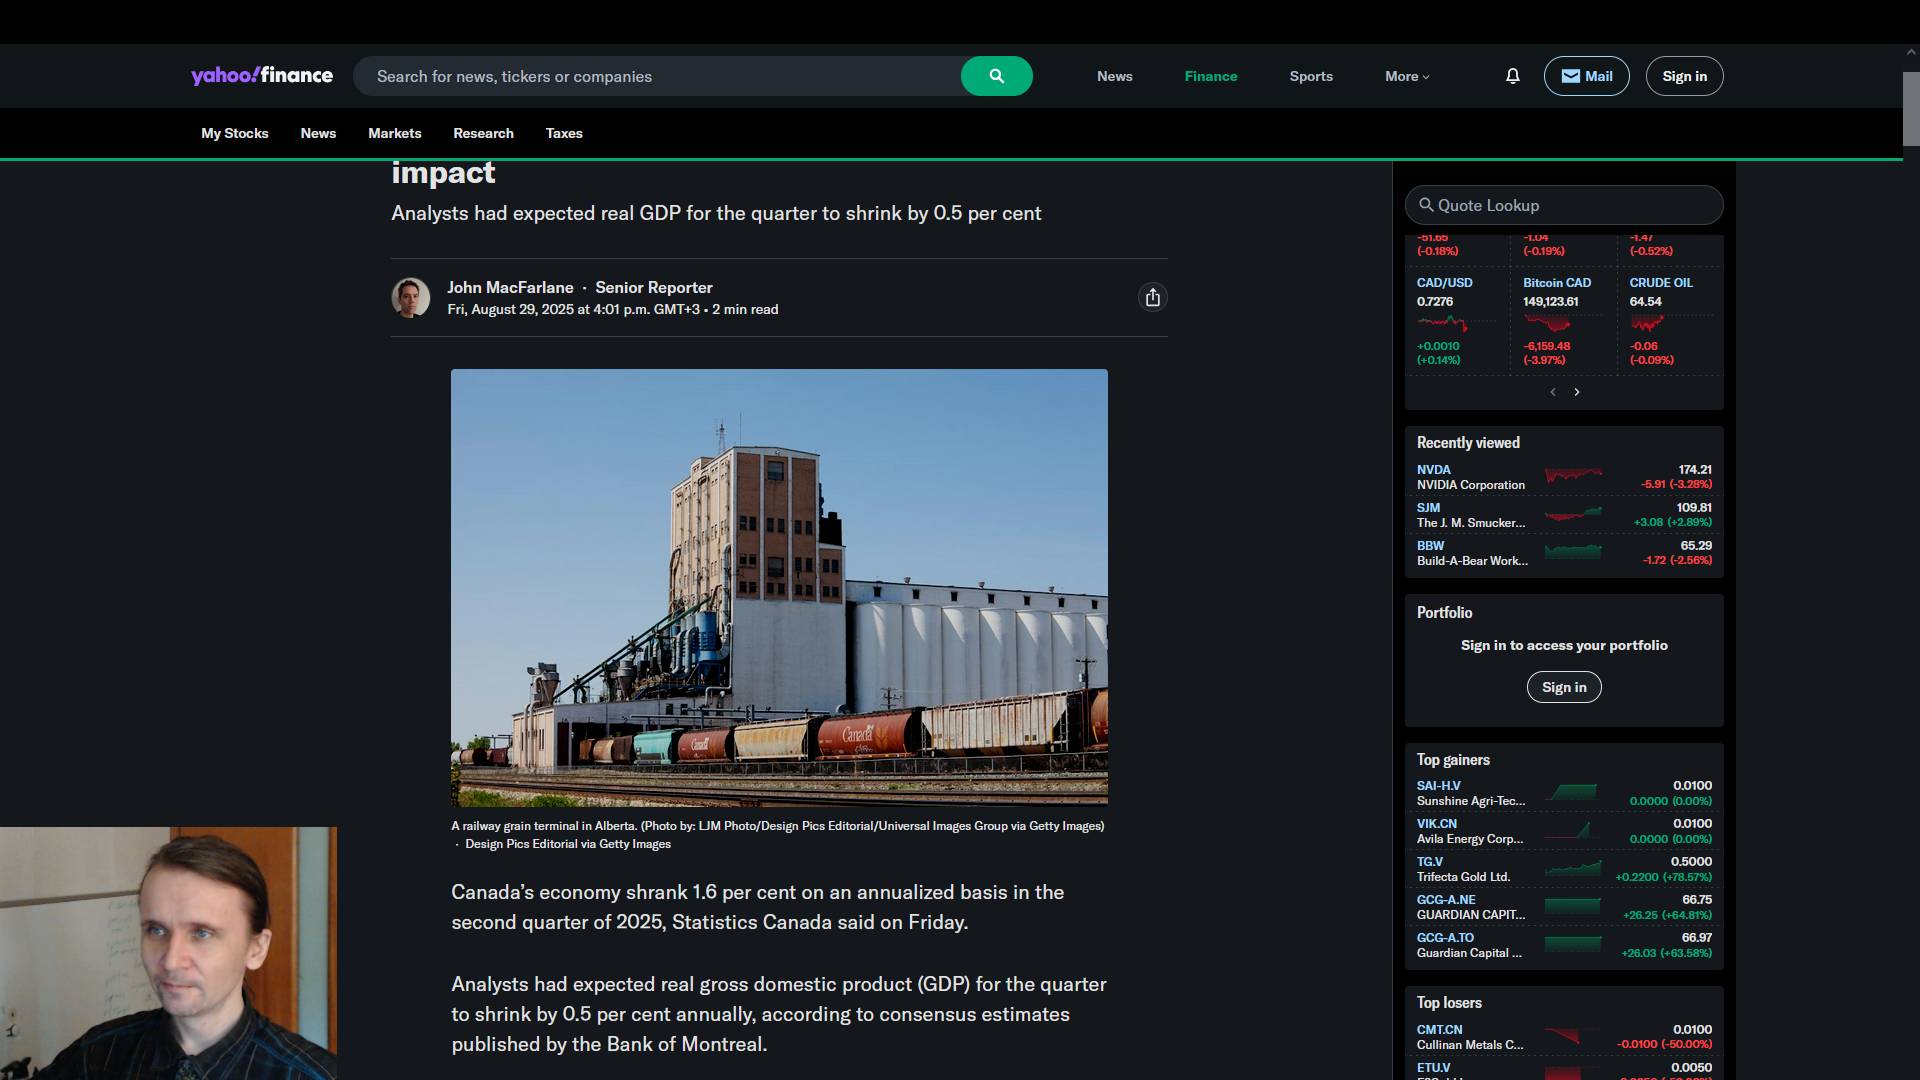The height and width of the screenshot is (1080, 1920).
Task: Go to previous market ticker page
Action: click(1552, 392)
